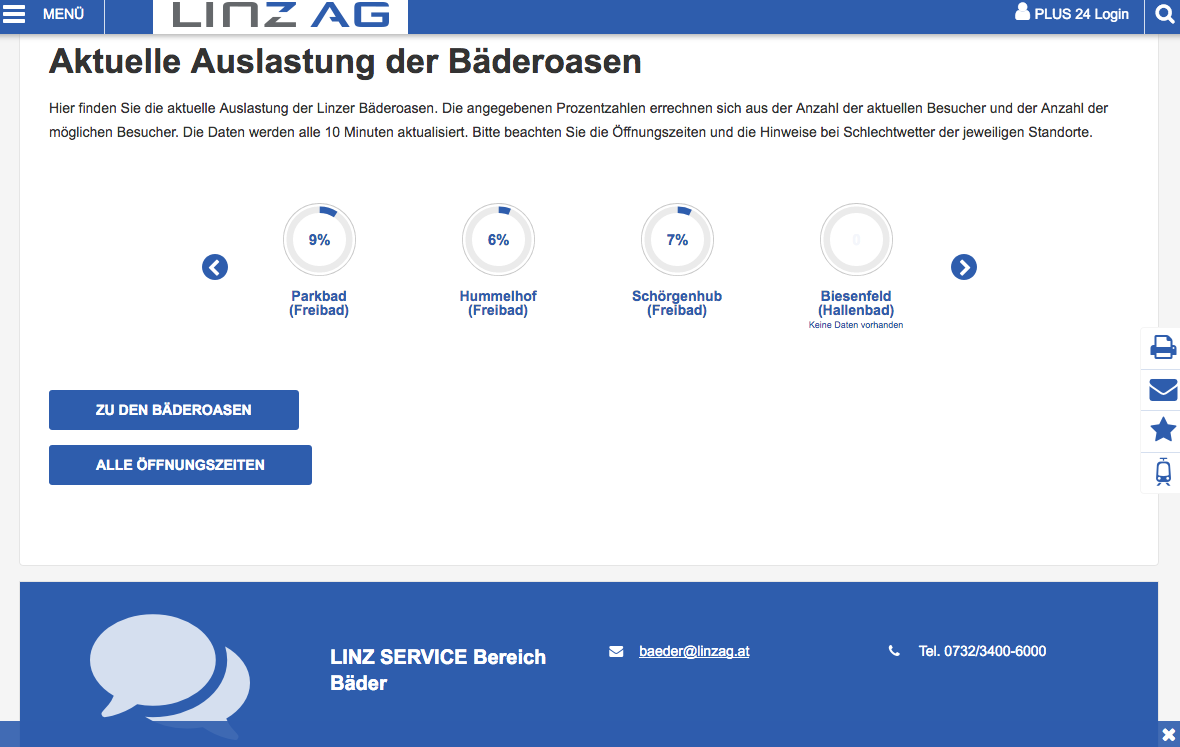Show previous pools with left arrow
The image size is (1180, 747).
click(215, 267)
